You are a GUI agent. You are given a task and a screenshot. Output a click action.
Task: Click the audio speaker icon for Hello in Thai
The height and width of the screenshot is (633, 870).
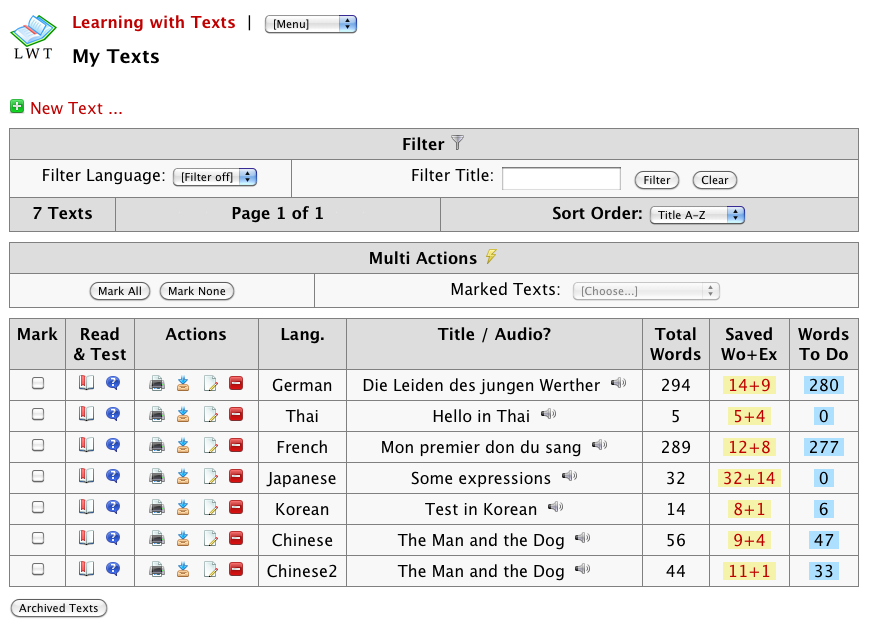548,414
